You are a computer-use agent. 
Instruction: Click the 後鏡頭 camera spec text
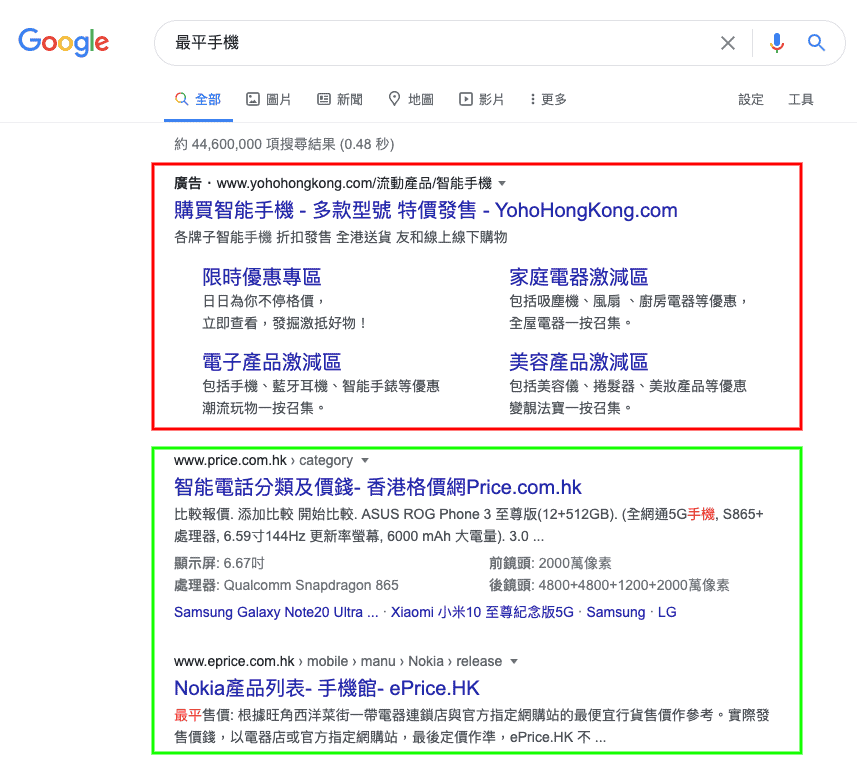point(609,585)
